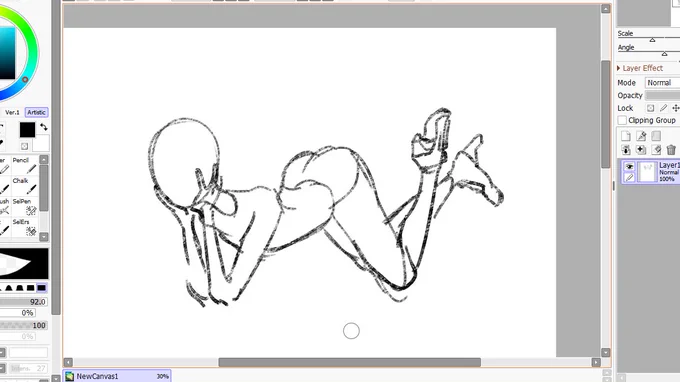Click the min size slider showing 0%

coord(18,313)
